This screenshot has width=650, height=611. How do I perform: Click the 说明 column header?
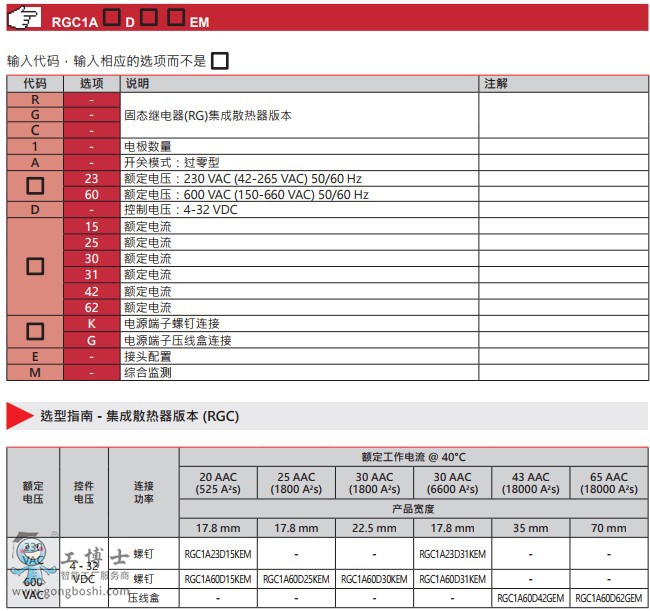137,84
